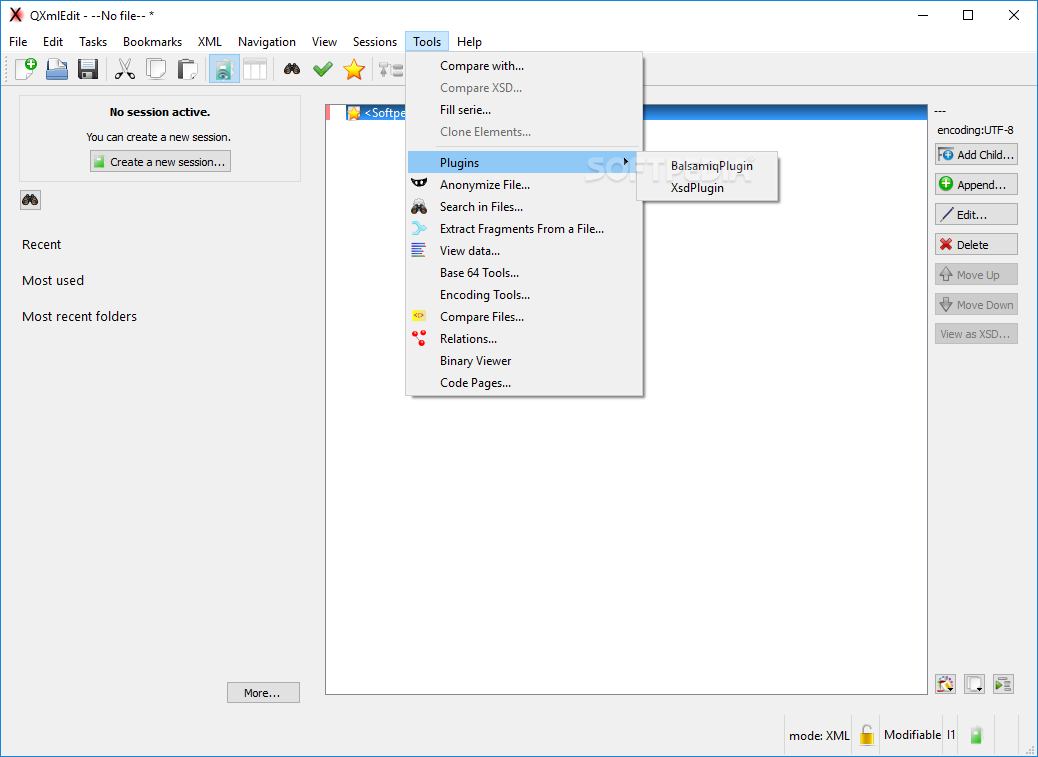
Task: Click the Relations red nodes icon
Action: pos(419,338)
